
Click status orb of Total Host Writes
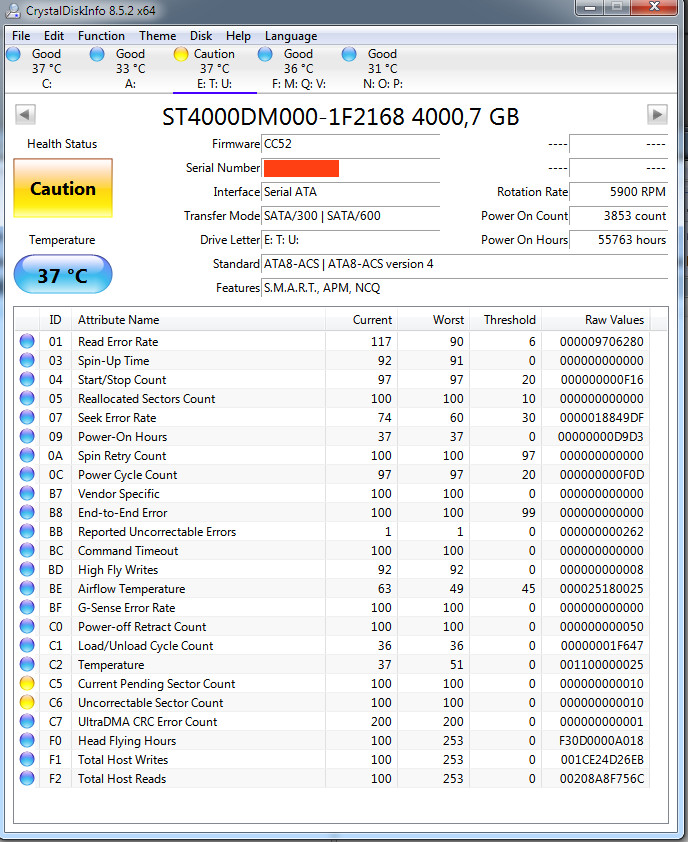27,759
